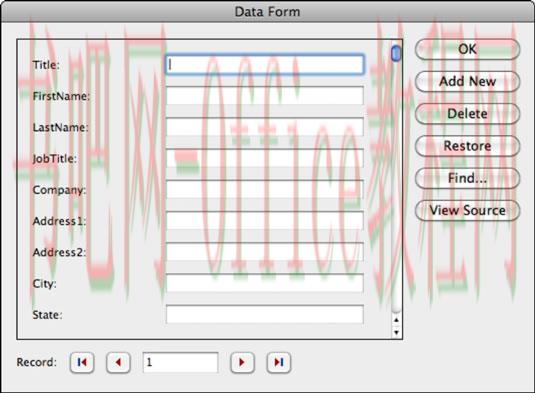Click the JobTitle: label
Image resolution: width=535 pixels, height=393 pixels.
click(55, 159)
